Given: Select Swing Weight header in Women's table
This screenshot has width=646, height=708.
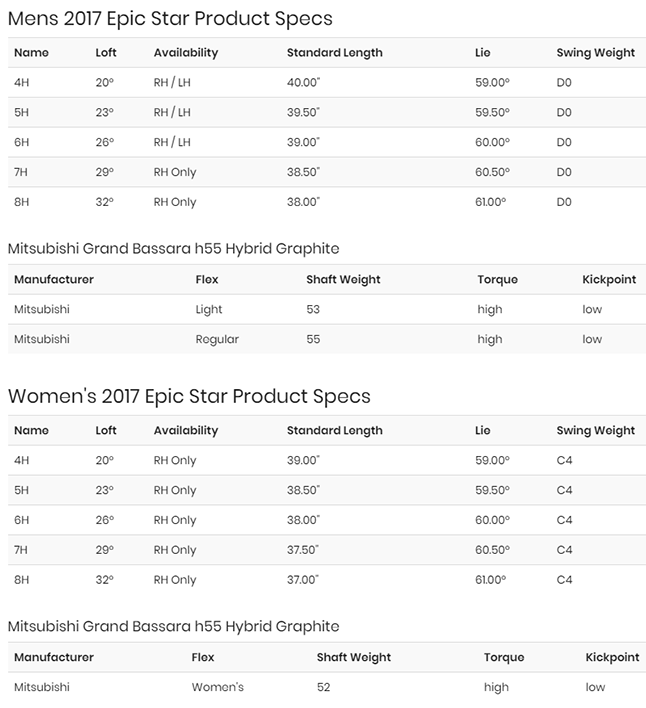Looking at the screenshot, I should coord(595,431).
